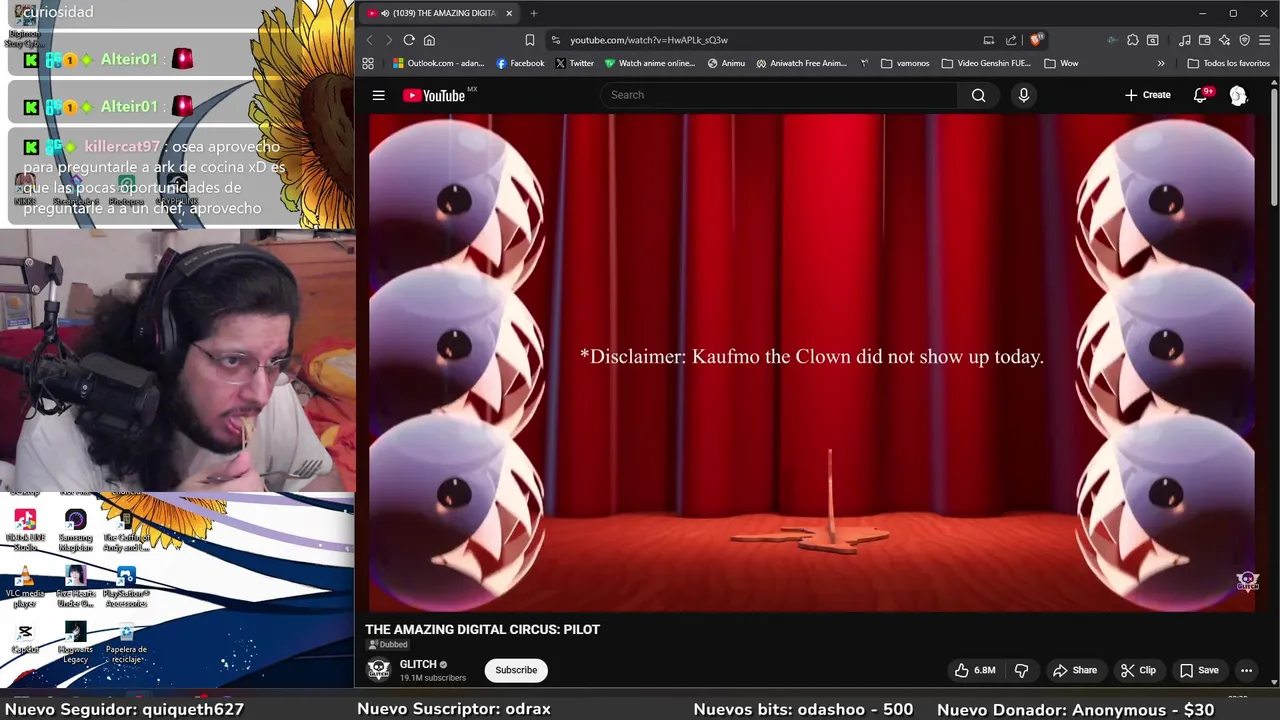Show hidden bookmarks with double chevron
This screenshot has height=720, width=1280.
tap(1161, 63)
